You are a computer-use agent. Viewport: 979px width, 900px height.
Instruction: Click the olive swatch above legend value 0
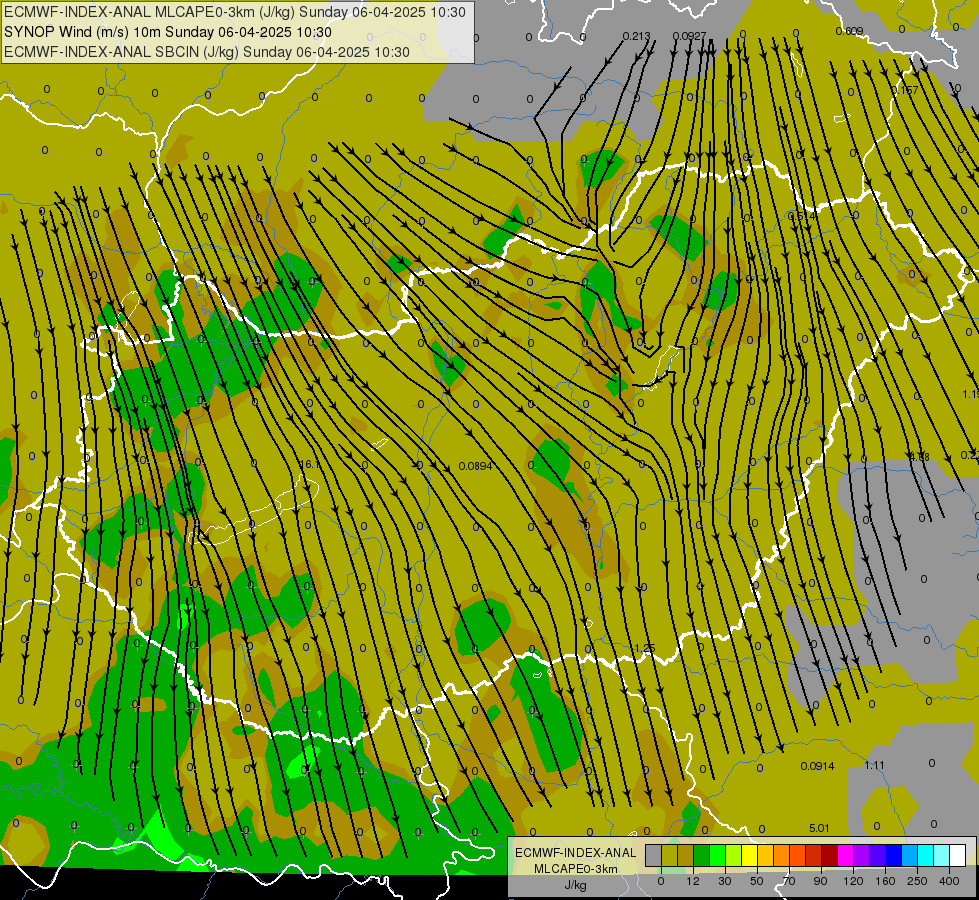[x=670, y=855]
